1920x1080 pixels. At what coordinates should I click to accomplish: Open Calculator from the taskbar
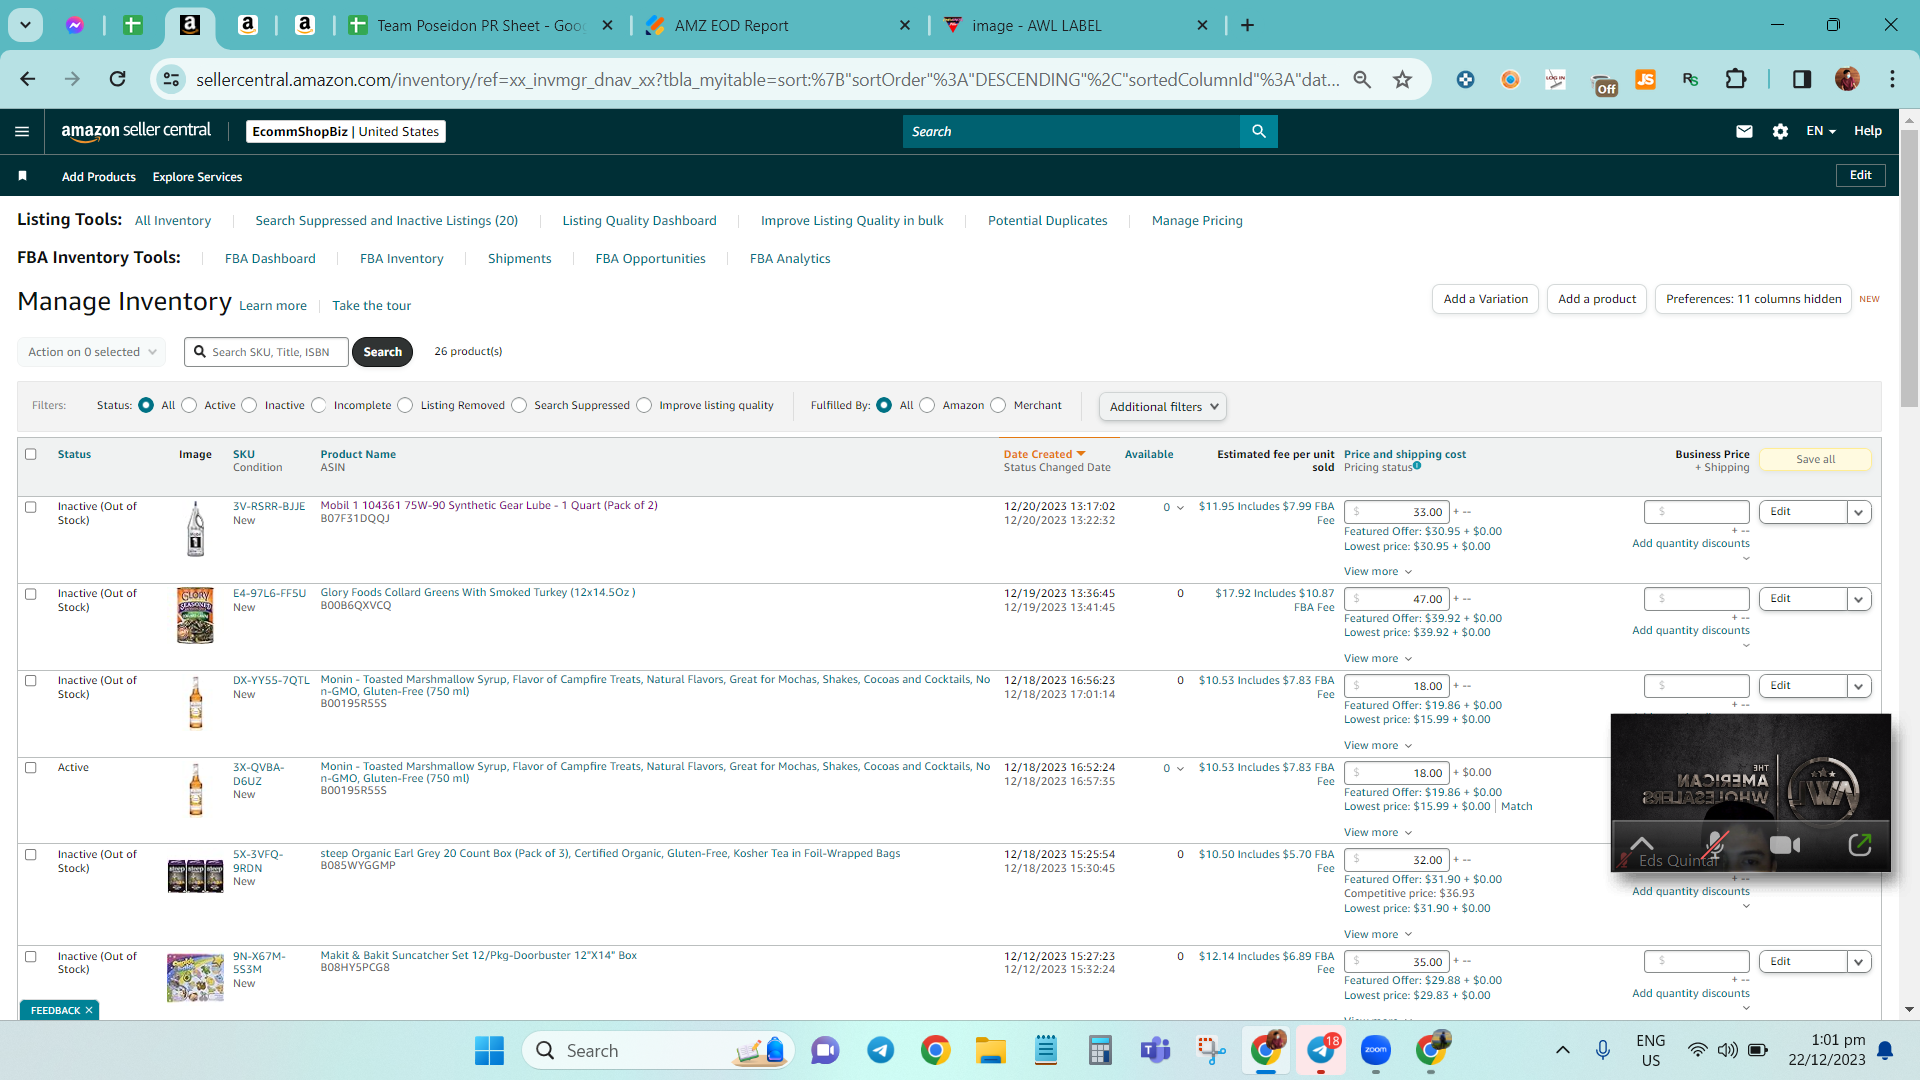coord(1100,1050)
